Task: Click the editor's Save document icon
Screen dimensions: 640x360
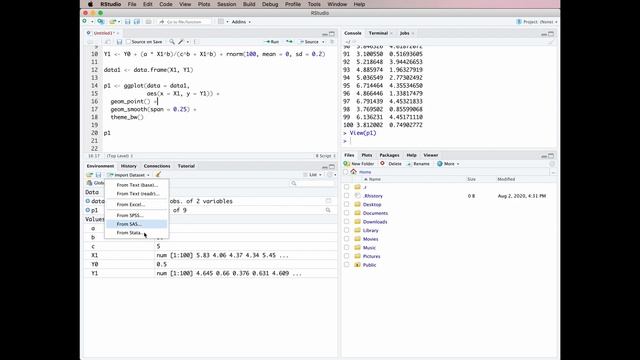Action: (x=119, y=42)
